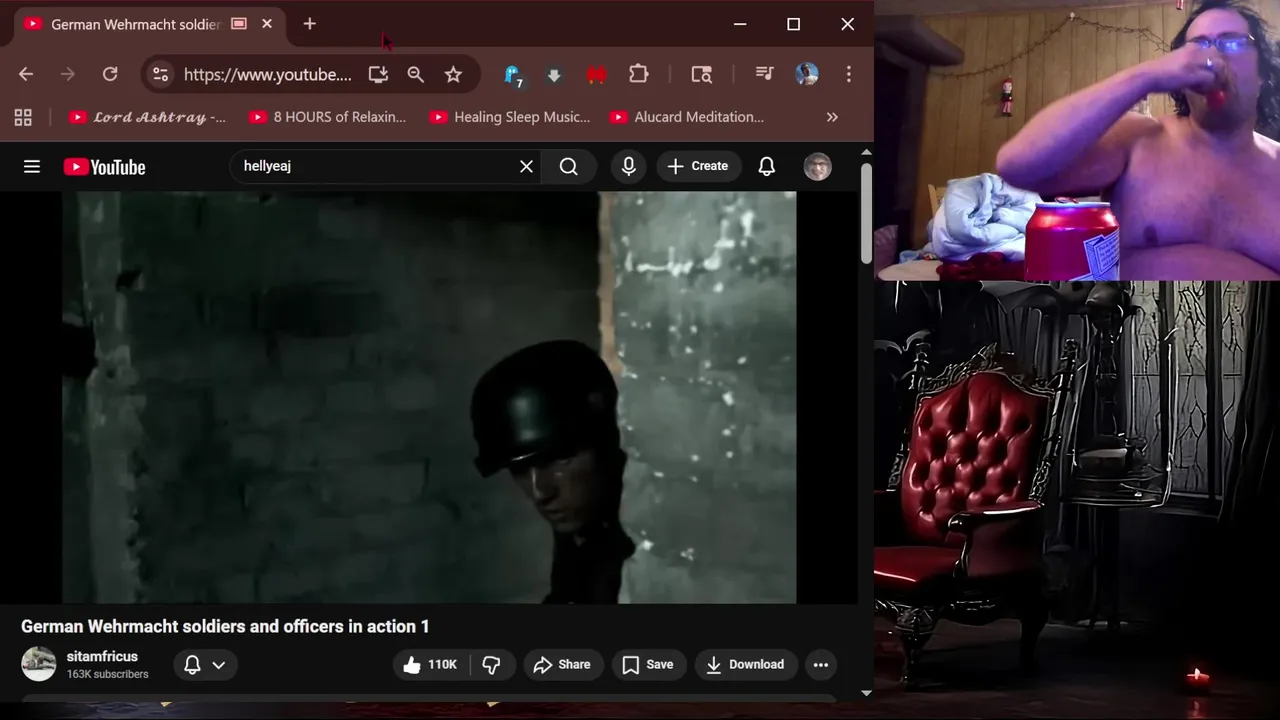The height and width of the screenshot is (720, 1280).
Task: Open media controls icon in Chrome toolbar
Action: tap(764, 74)
